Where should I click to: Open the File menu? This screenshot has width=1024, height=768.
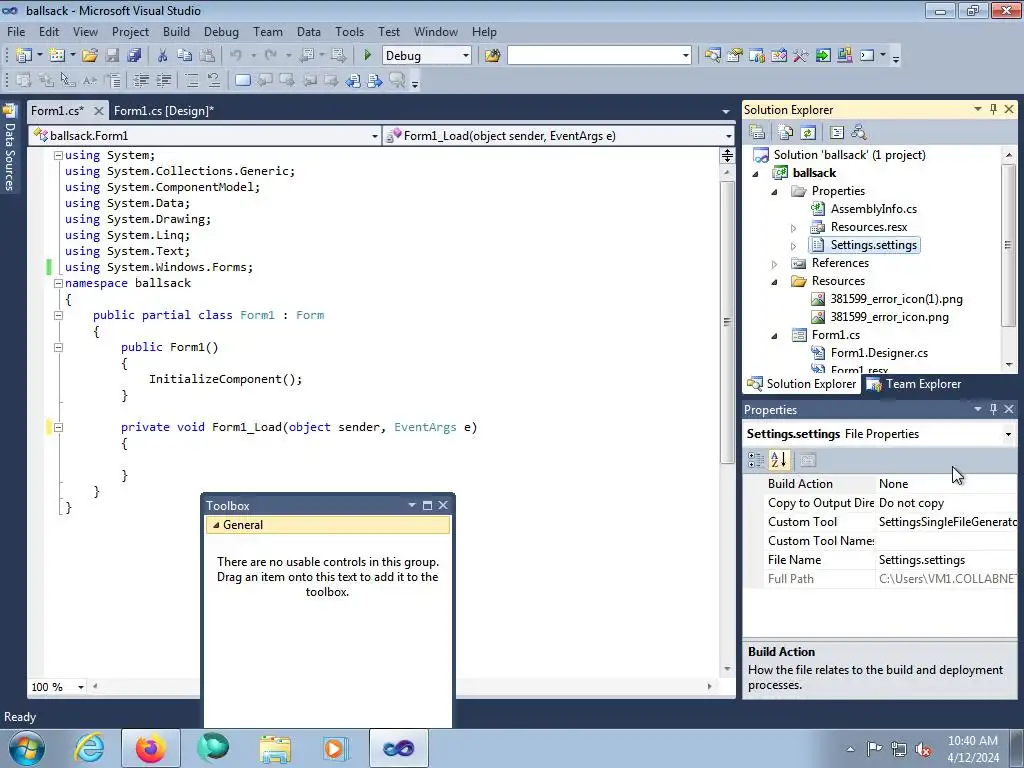(x=16, y=31)
